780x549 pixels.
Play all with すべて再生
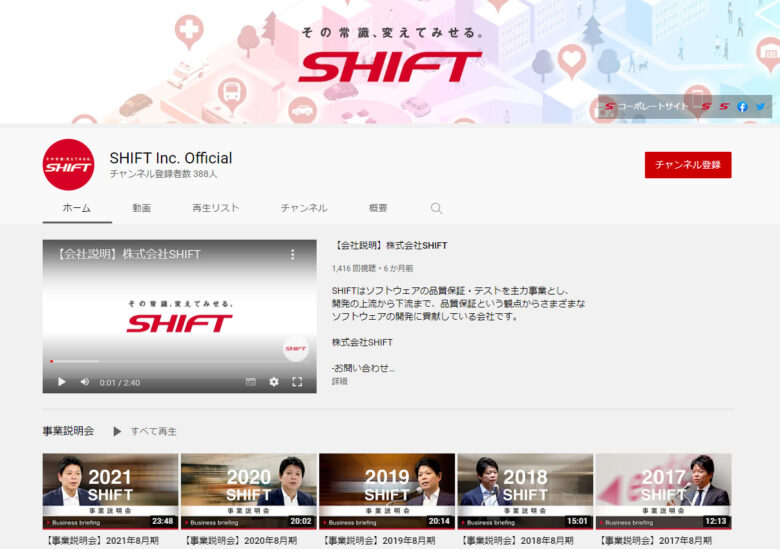click(145, 431)
